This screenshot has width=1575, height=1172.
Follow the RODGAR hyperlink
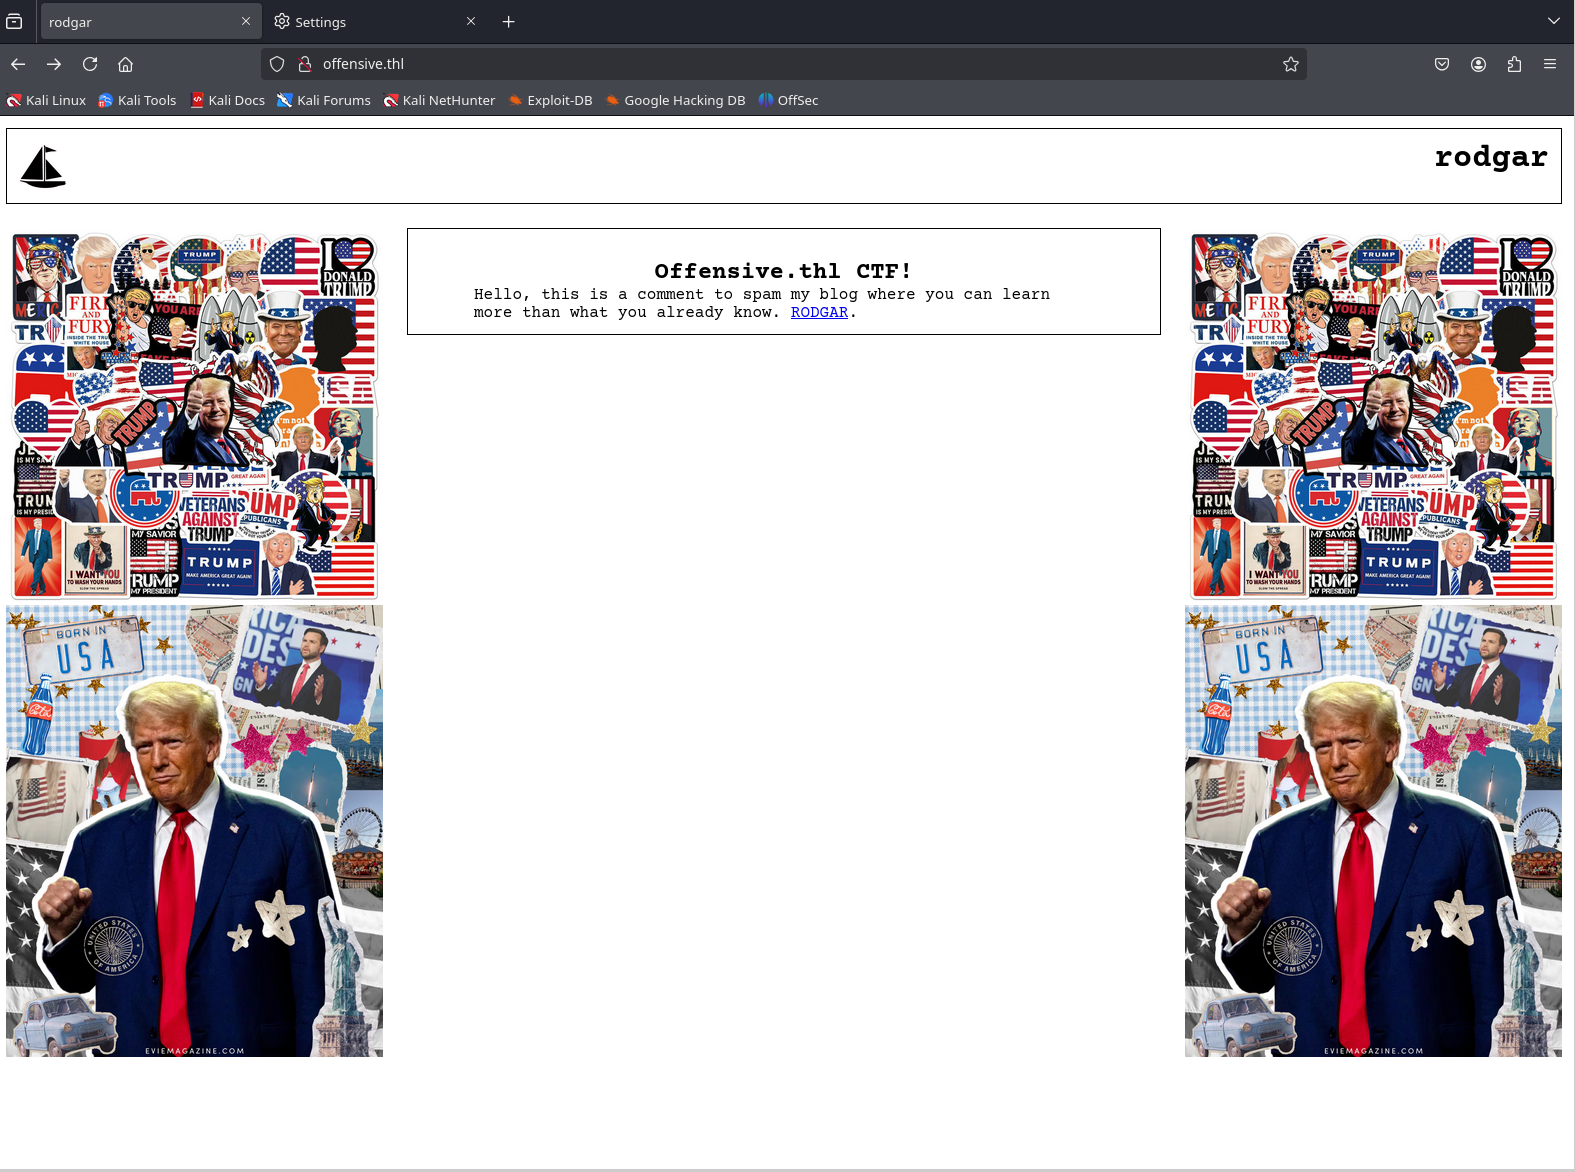819,312
